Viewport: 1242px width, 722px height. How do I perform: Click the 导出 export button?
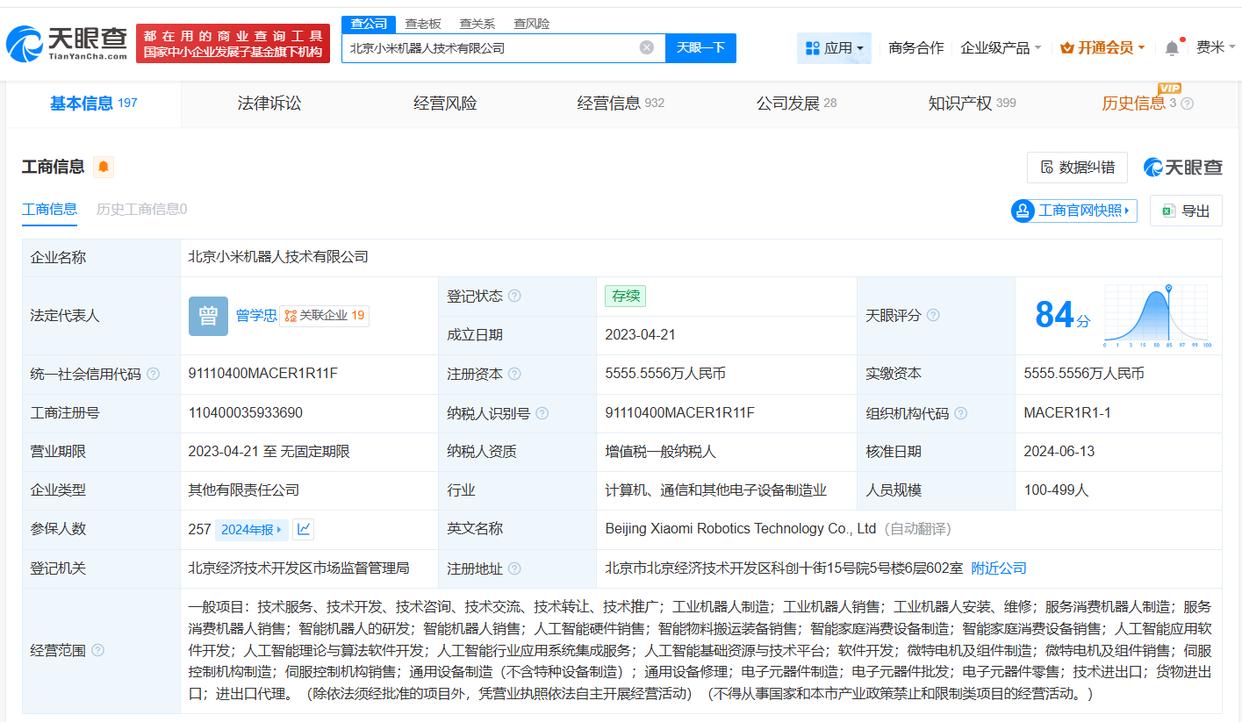[x=1186, y=211]
